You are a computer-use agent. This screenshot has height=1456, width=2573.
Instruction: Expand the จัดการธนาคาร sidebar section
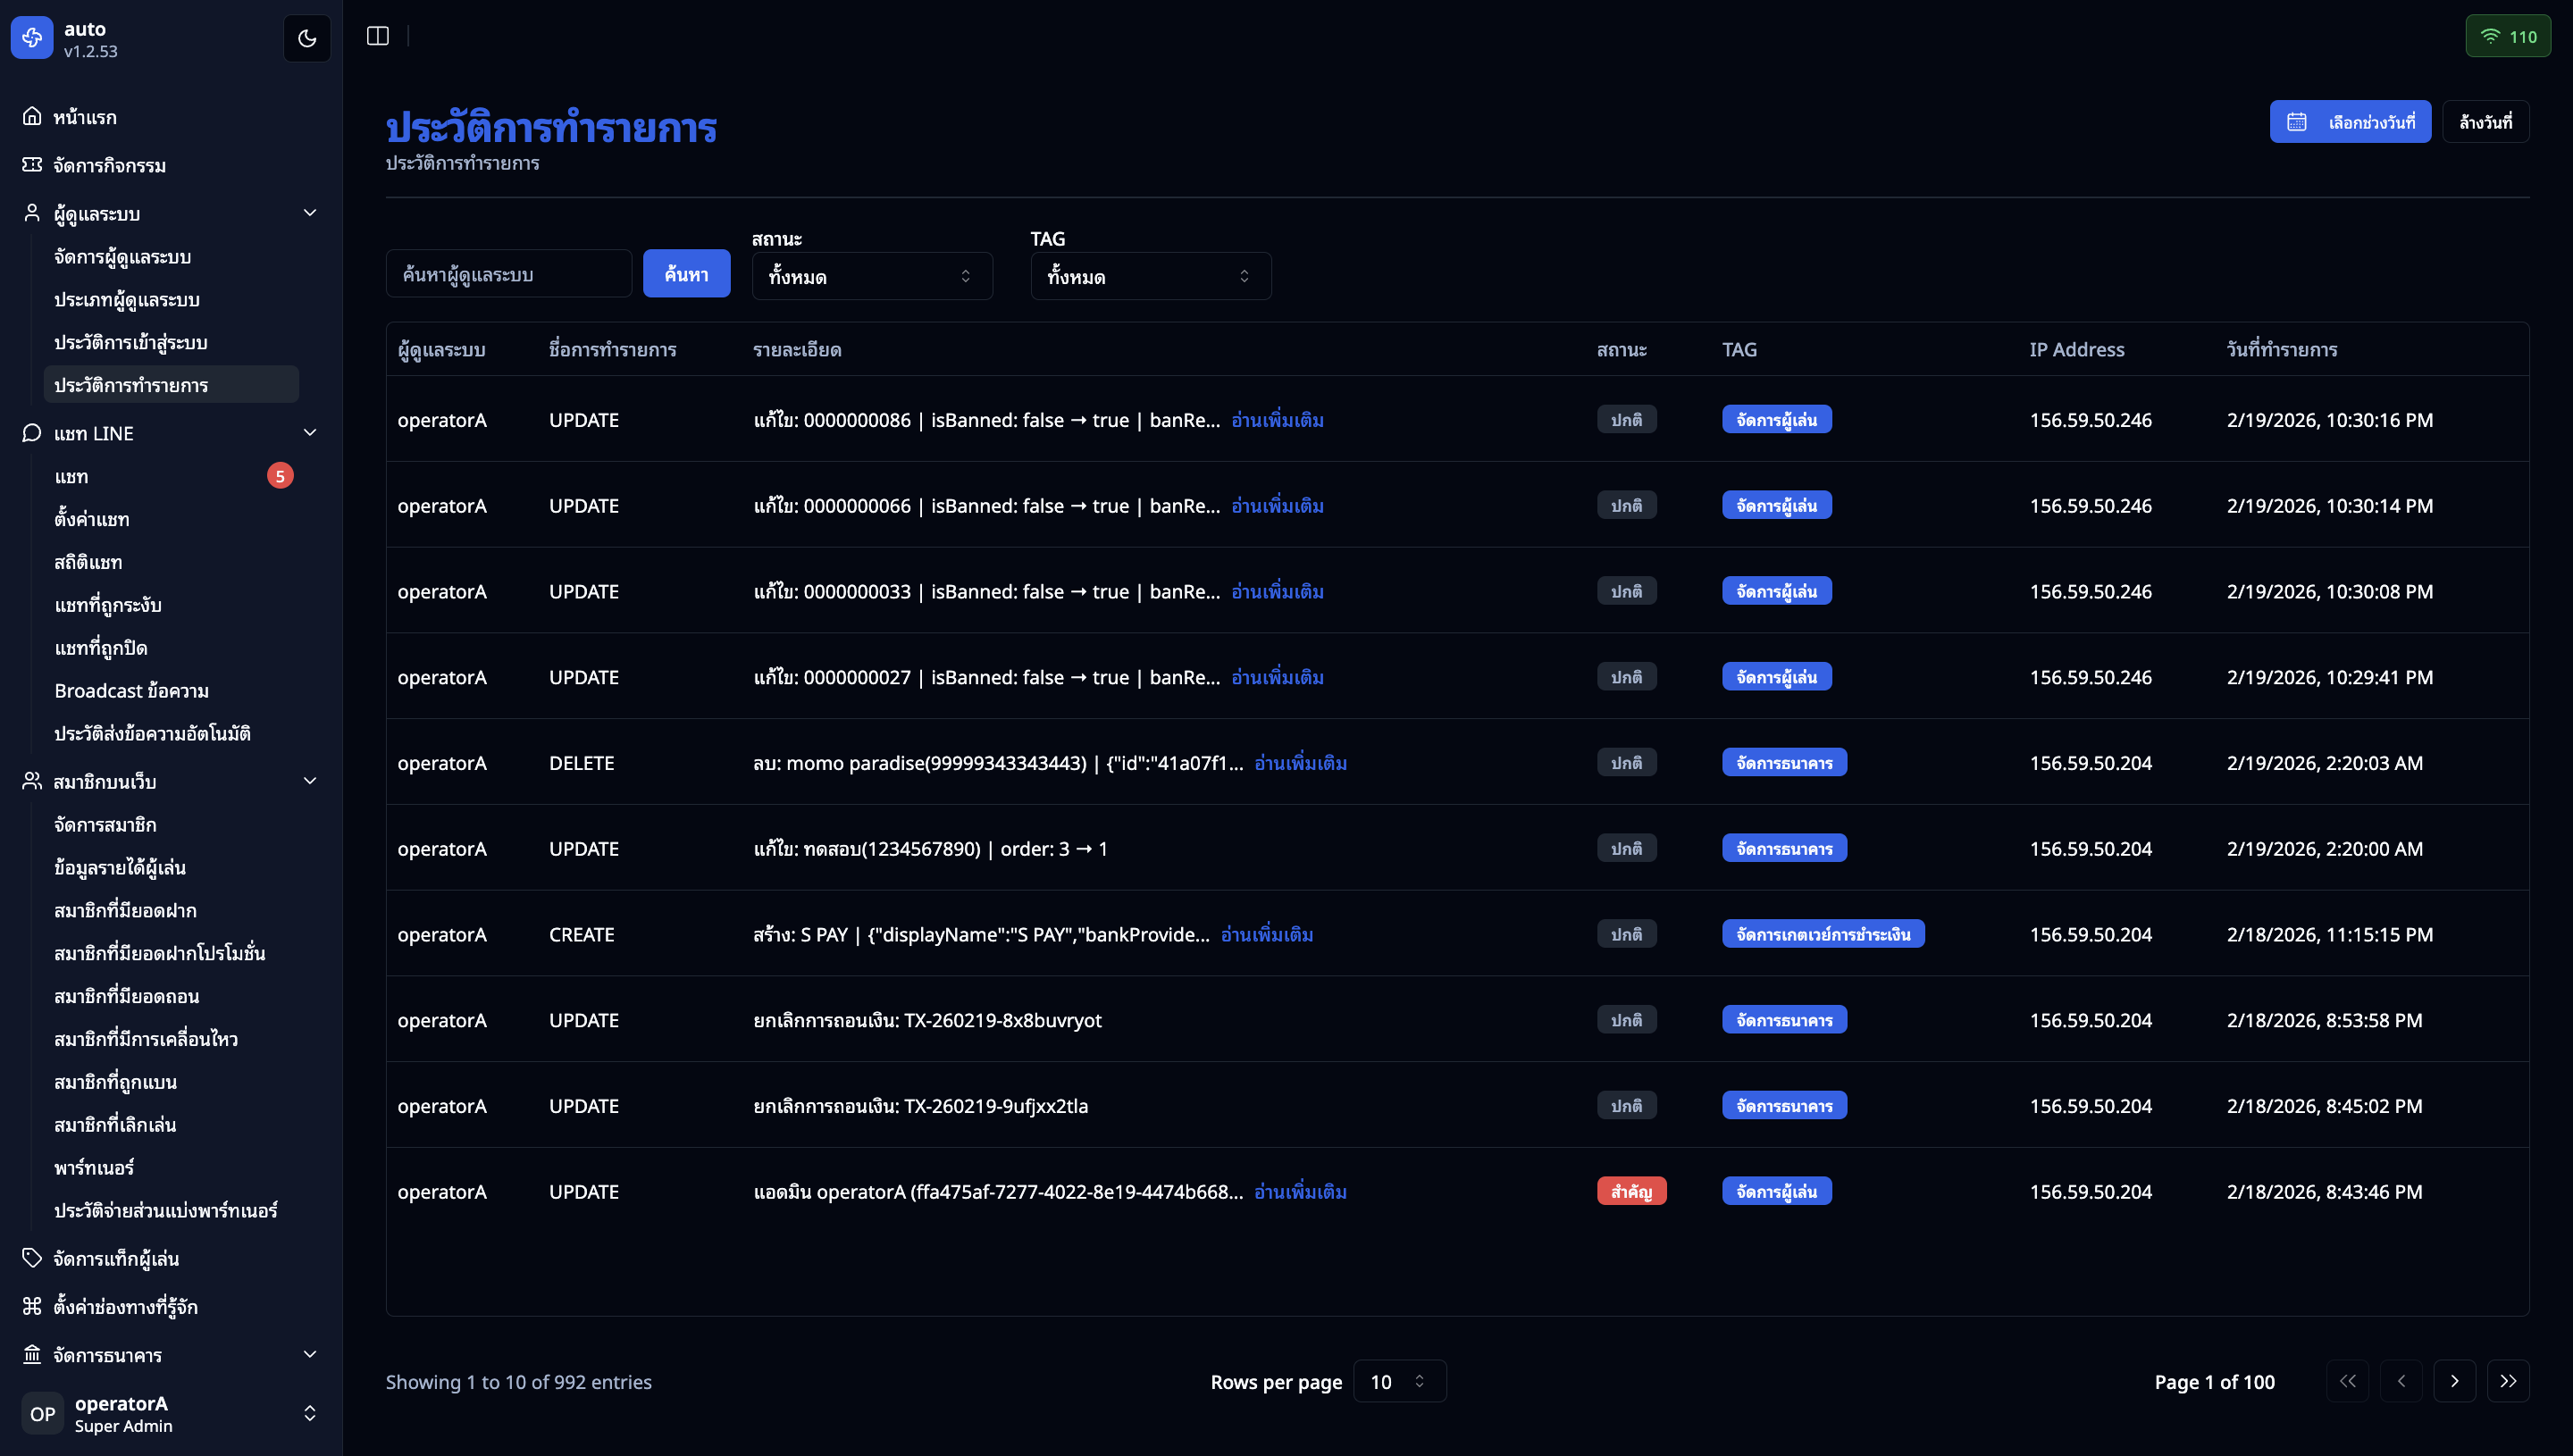[x=309, y=1354]
